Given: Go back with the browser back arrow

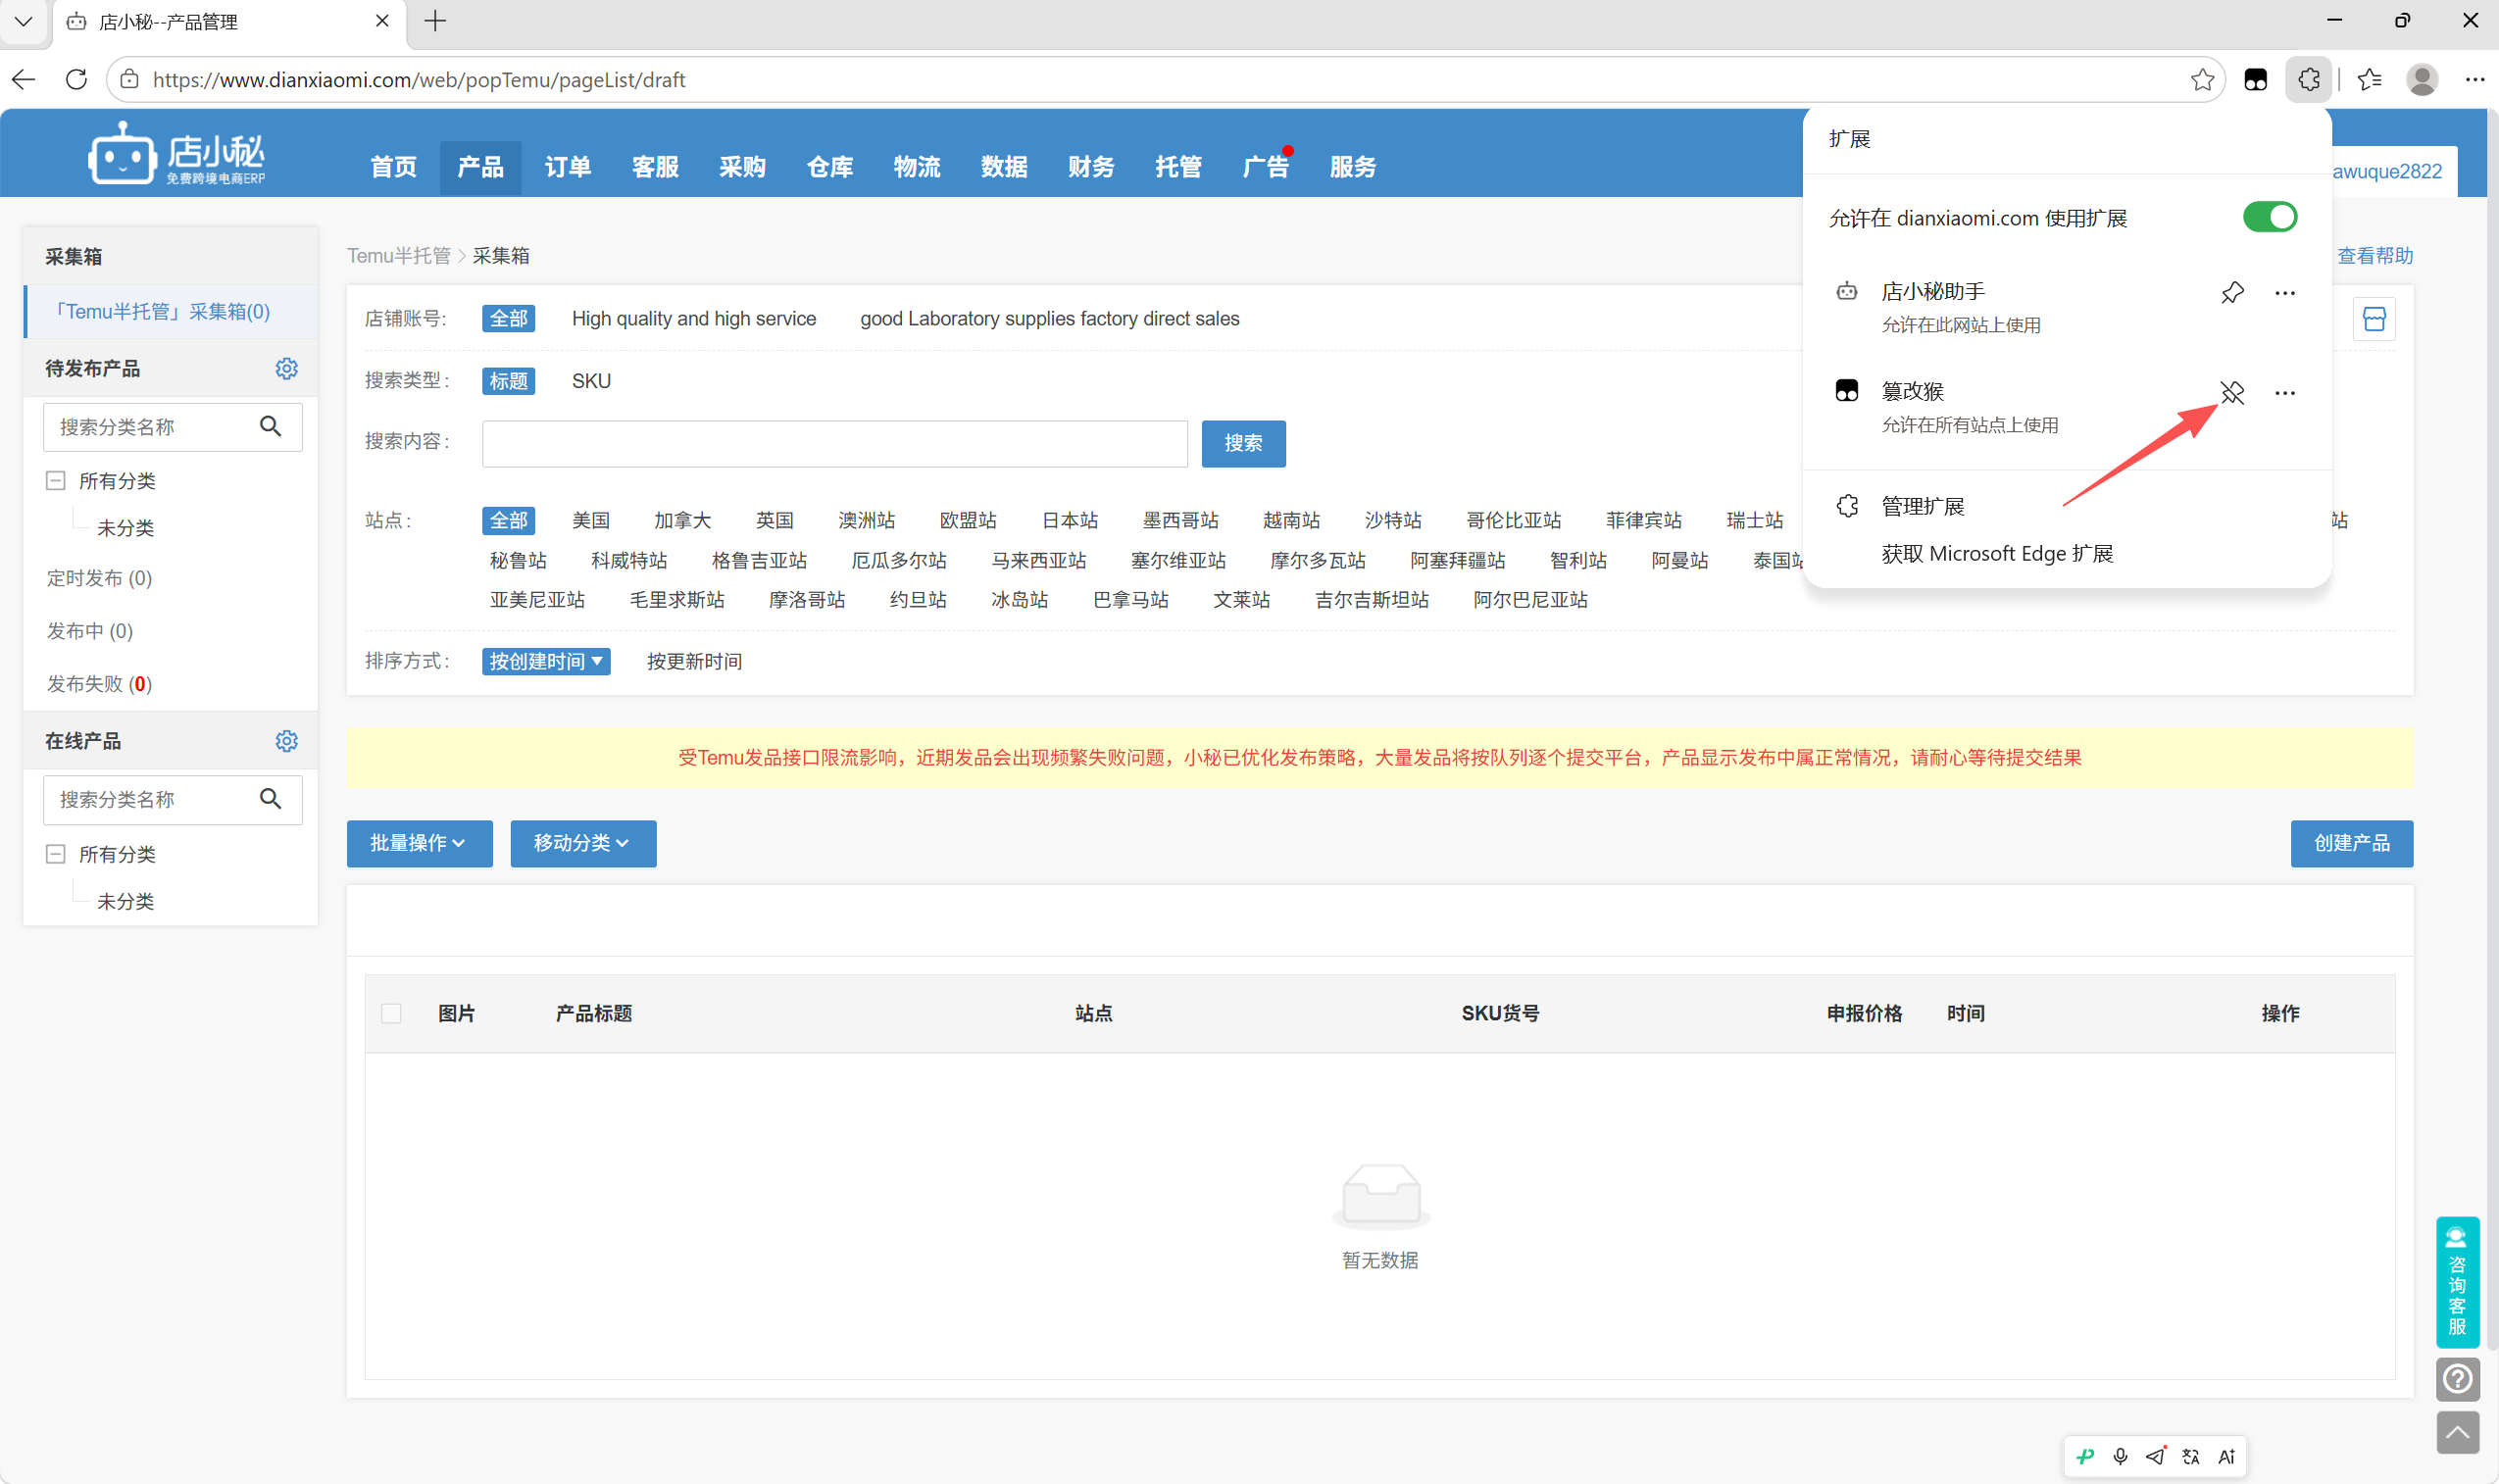Looking at the screenshot, I should [x=24, y=80].
